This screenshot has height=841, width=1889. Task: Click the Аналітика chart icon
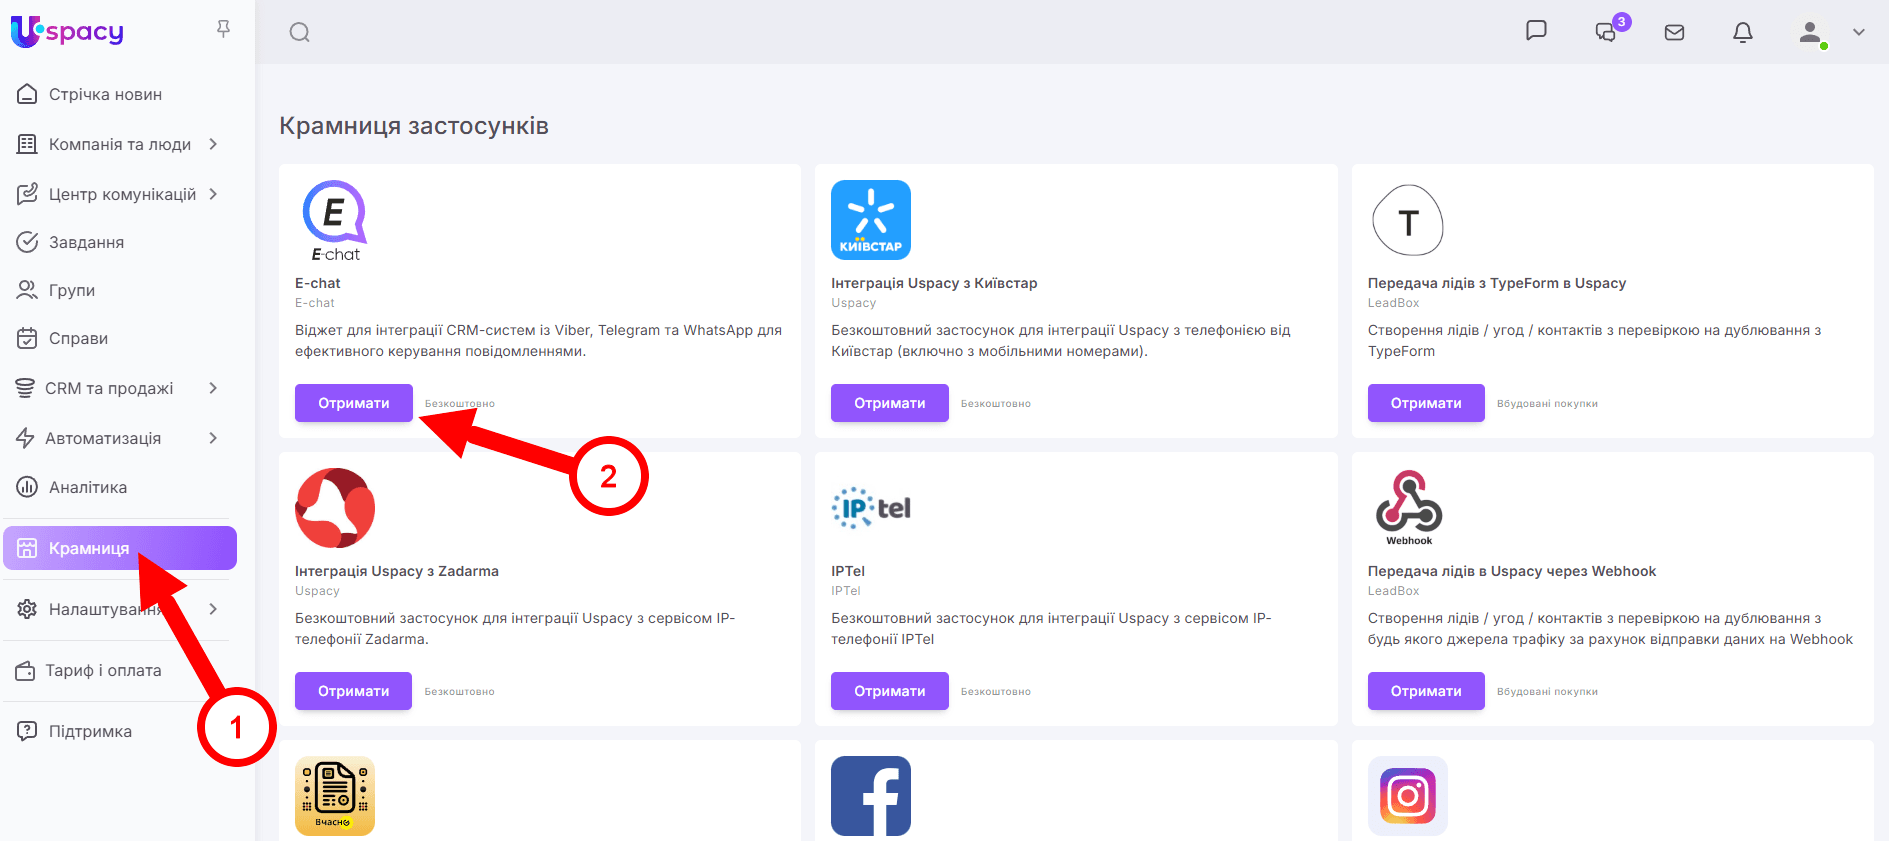(x=27, y=487)
